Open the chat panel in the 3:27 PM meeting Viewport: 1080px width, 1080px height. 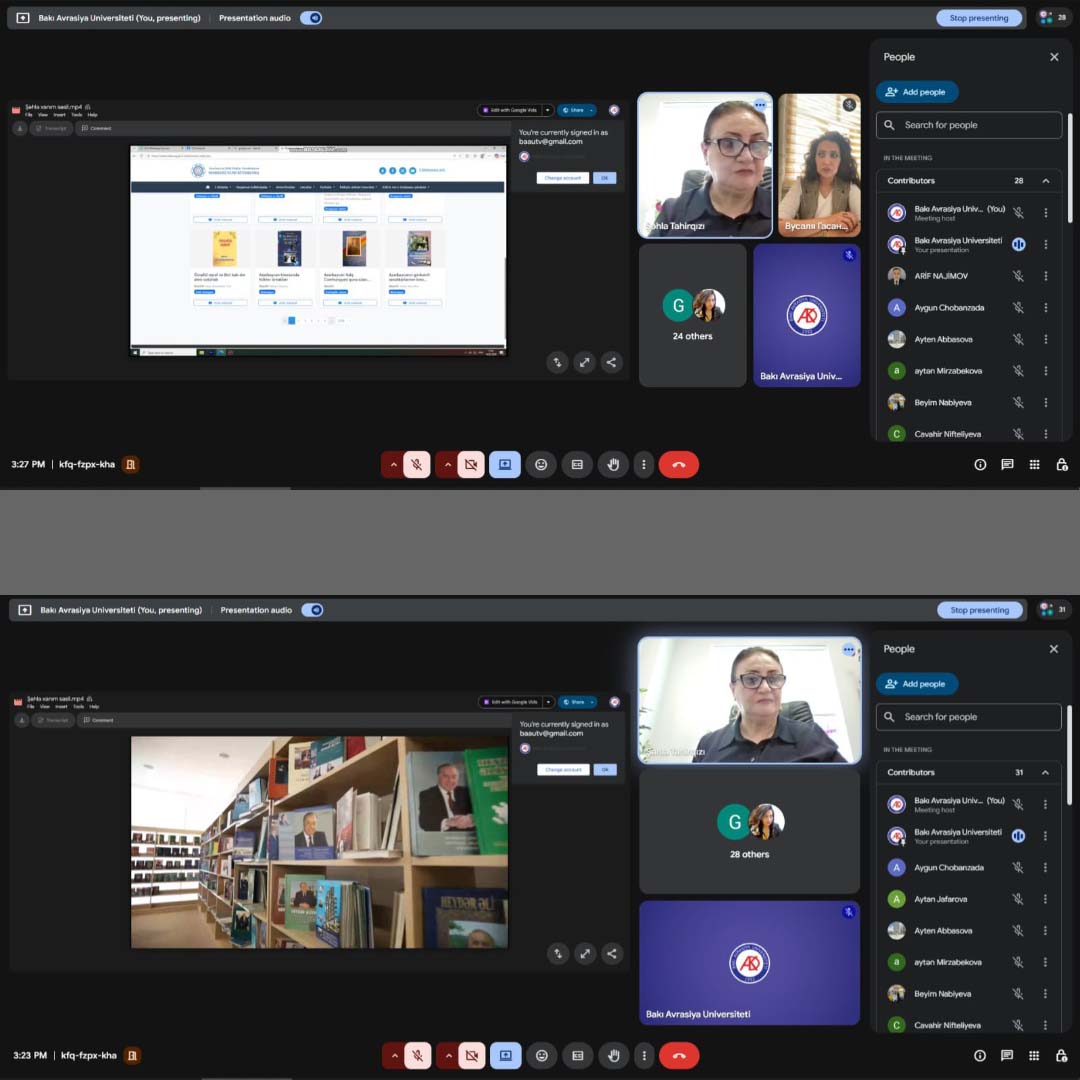tap(1007, 464)
